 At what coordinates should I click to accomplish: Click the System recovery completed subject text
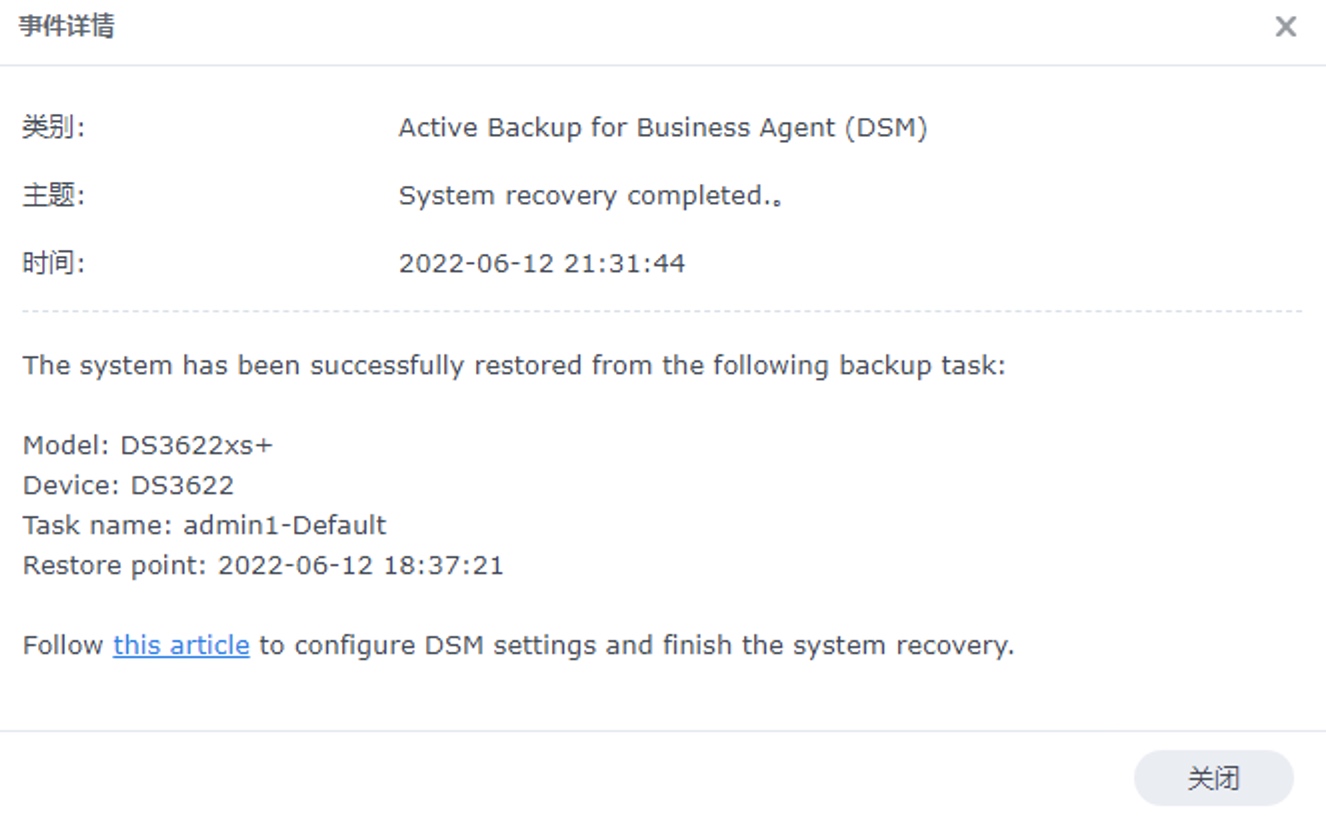pyautogui.click(x=590, y=196)
